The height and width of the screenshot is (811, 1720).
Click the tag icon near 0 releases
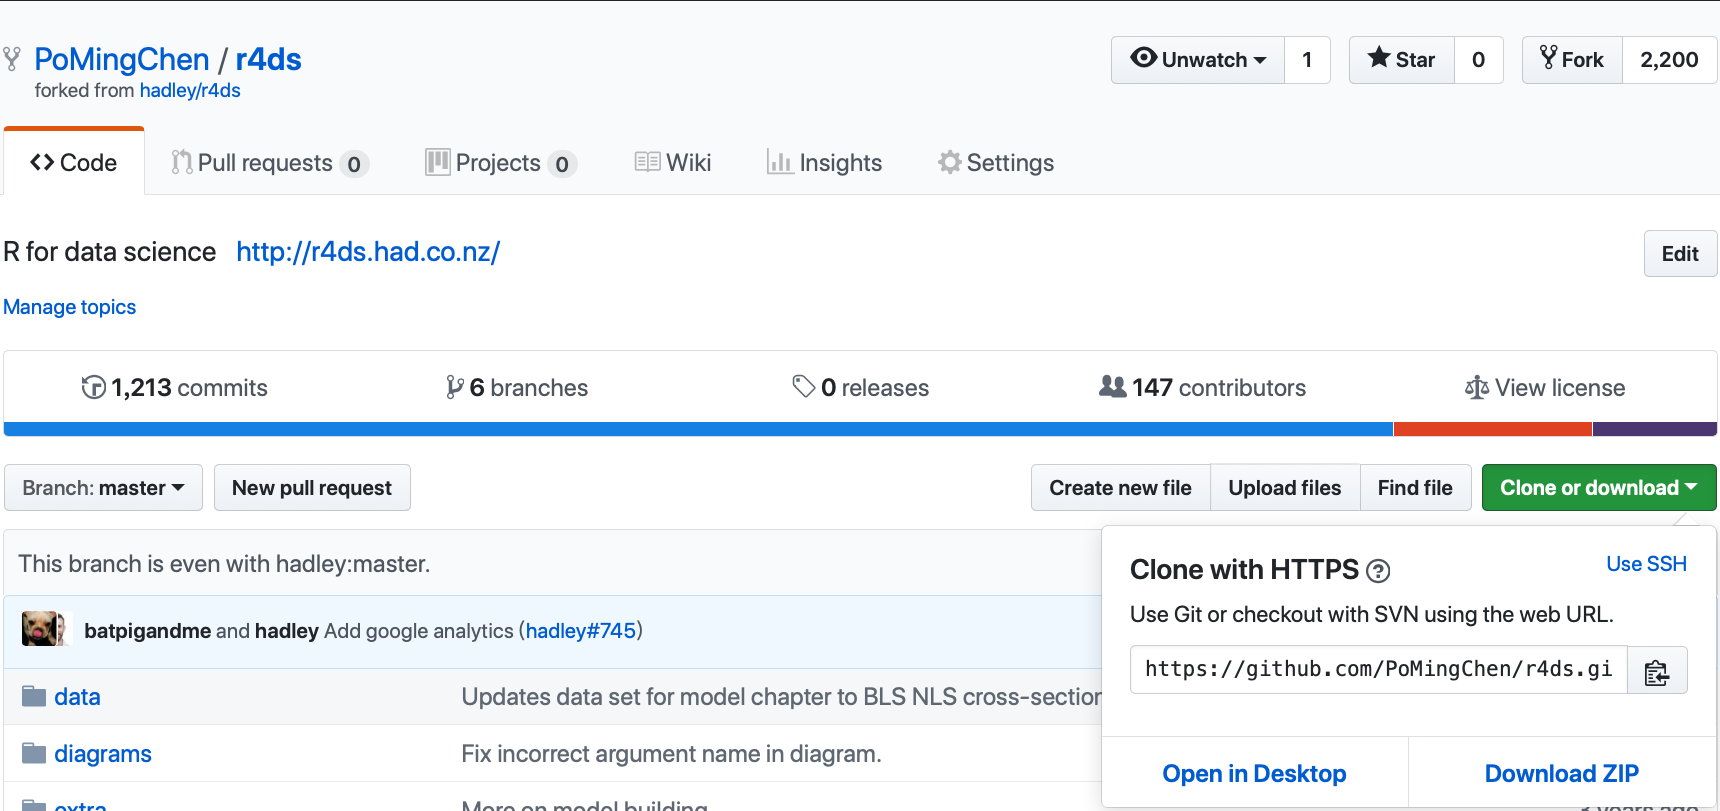click(x=804, y=386)
